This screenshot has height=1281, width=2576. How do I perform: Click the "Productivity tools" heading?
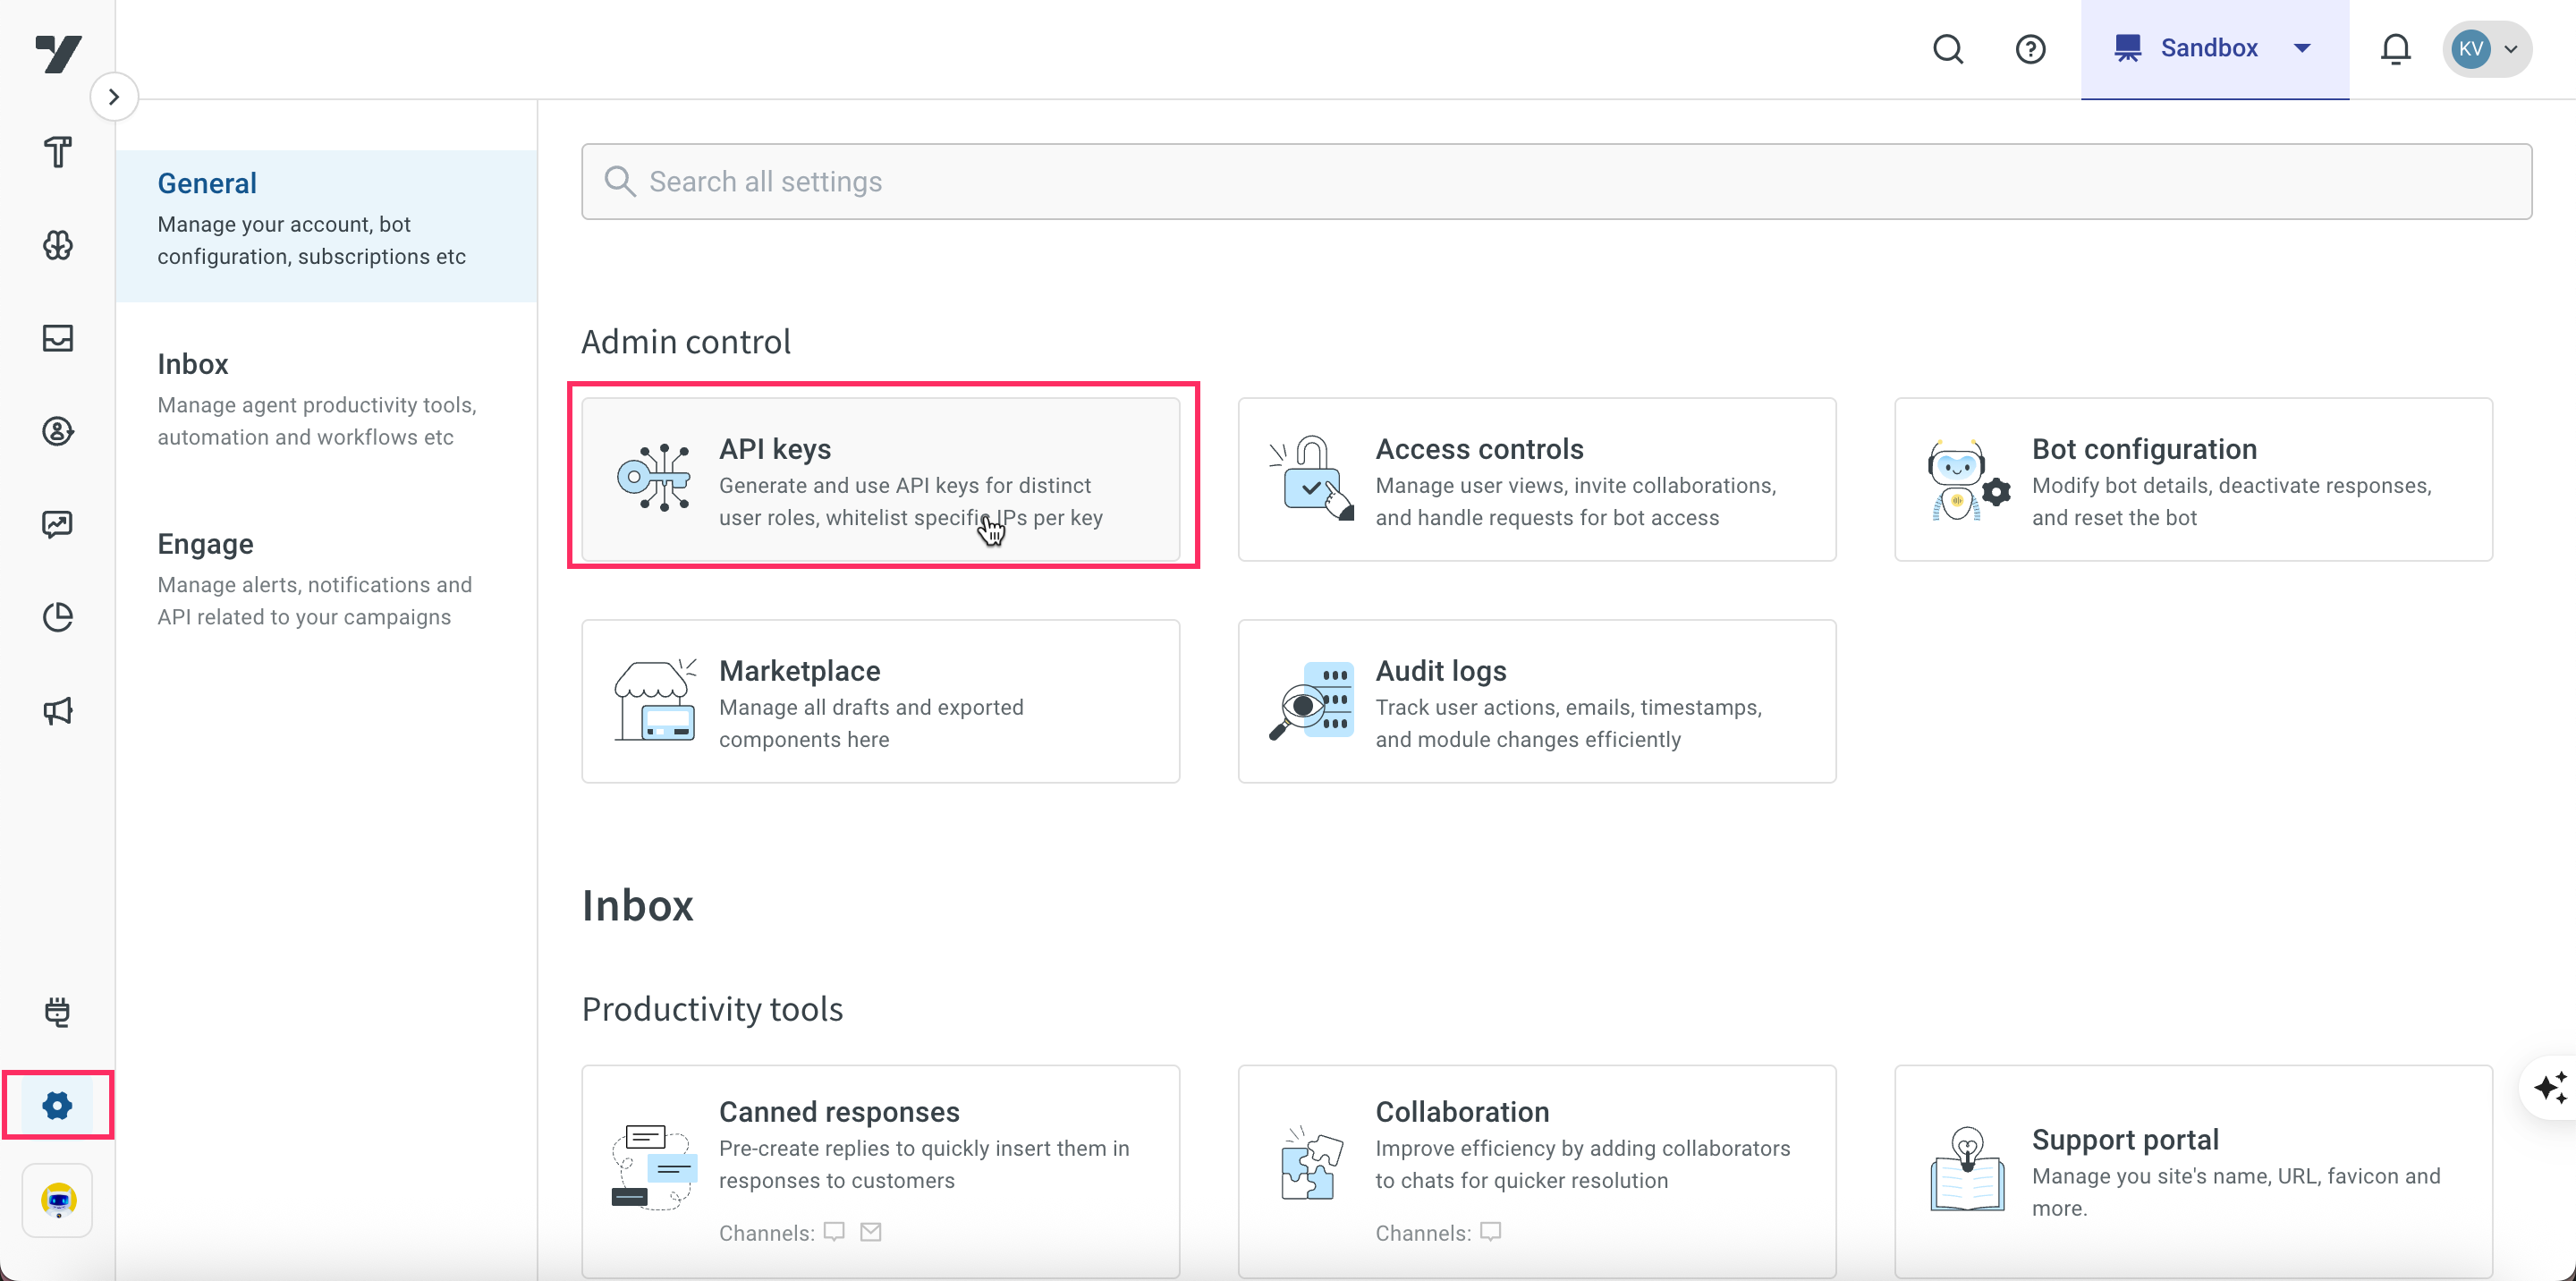pos(712,1009)
